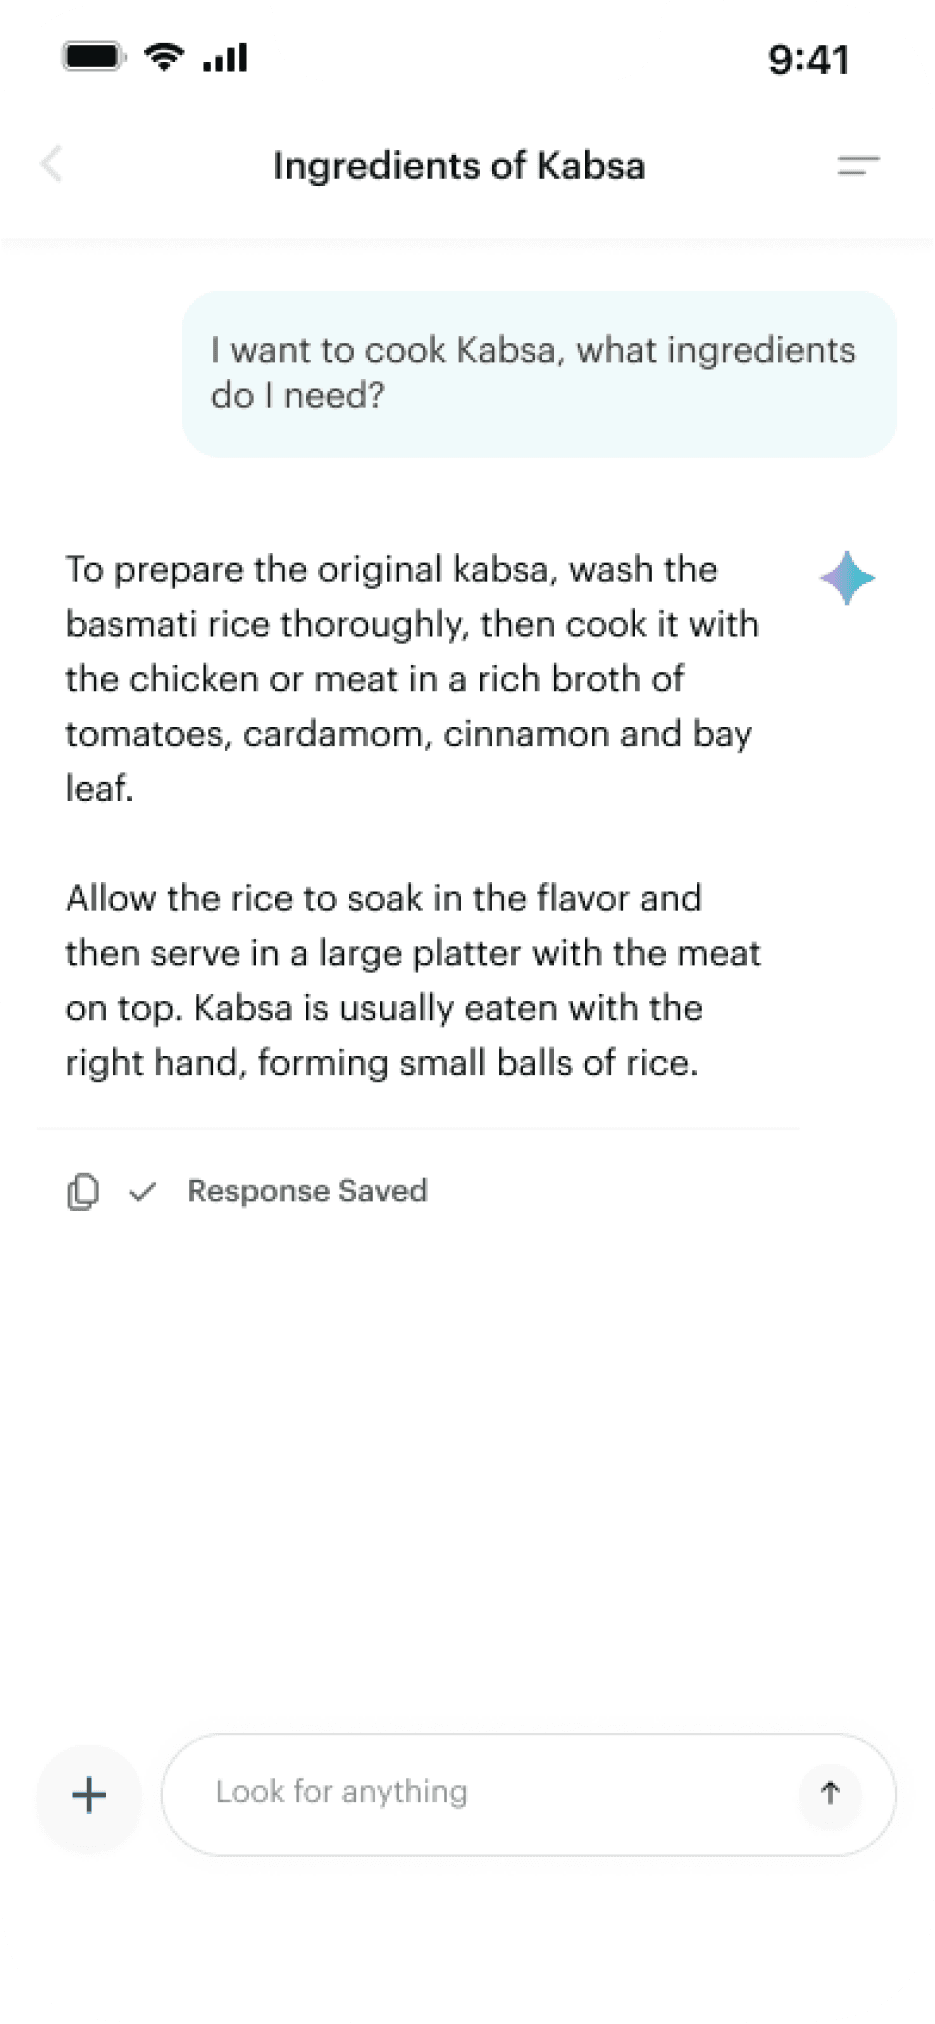
Task: Send message with the up arrow
Action: 830,1793
